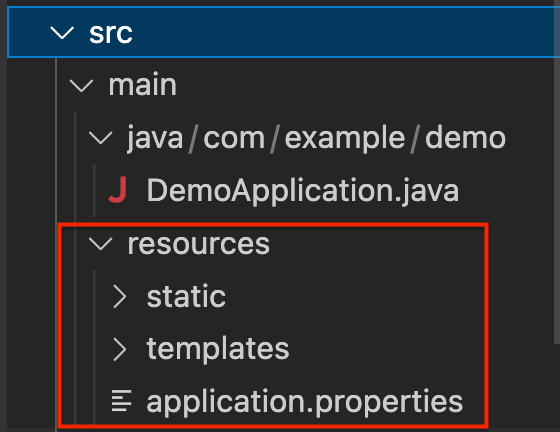Select the templates folder name
This screenshot has width=560, height=432.
pyautogui.click(x=218, y=349)
